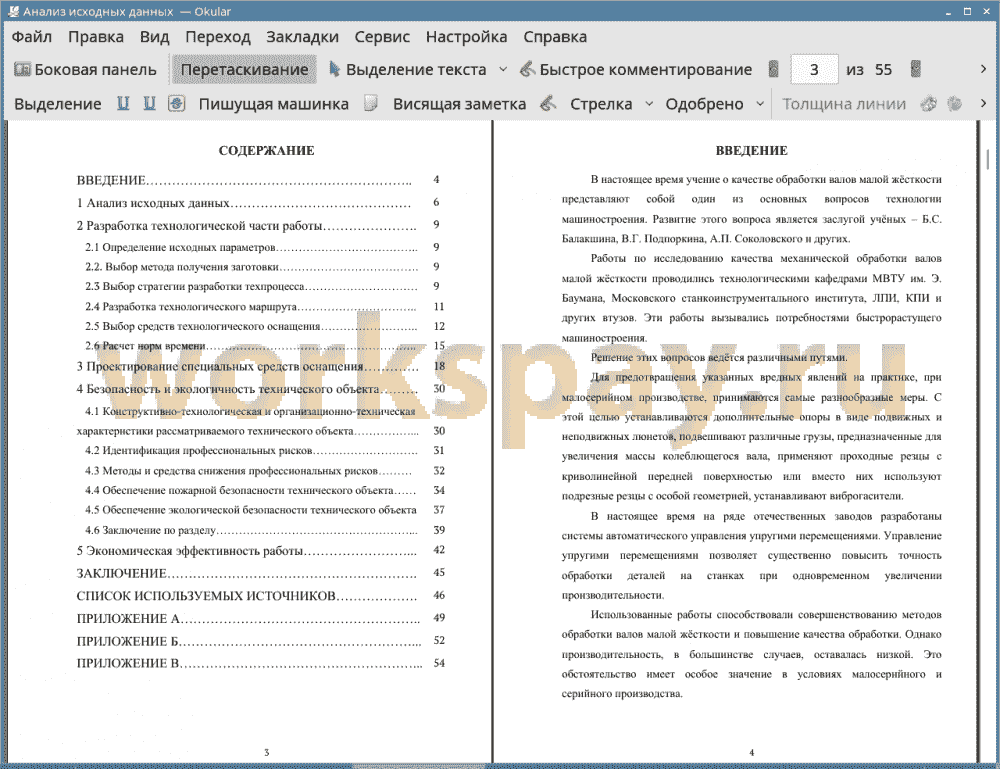The height and width of the screenshot is (769, 1000).
Task: Click the vertical scrollbar handle
Action: [988, 158]
